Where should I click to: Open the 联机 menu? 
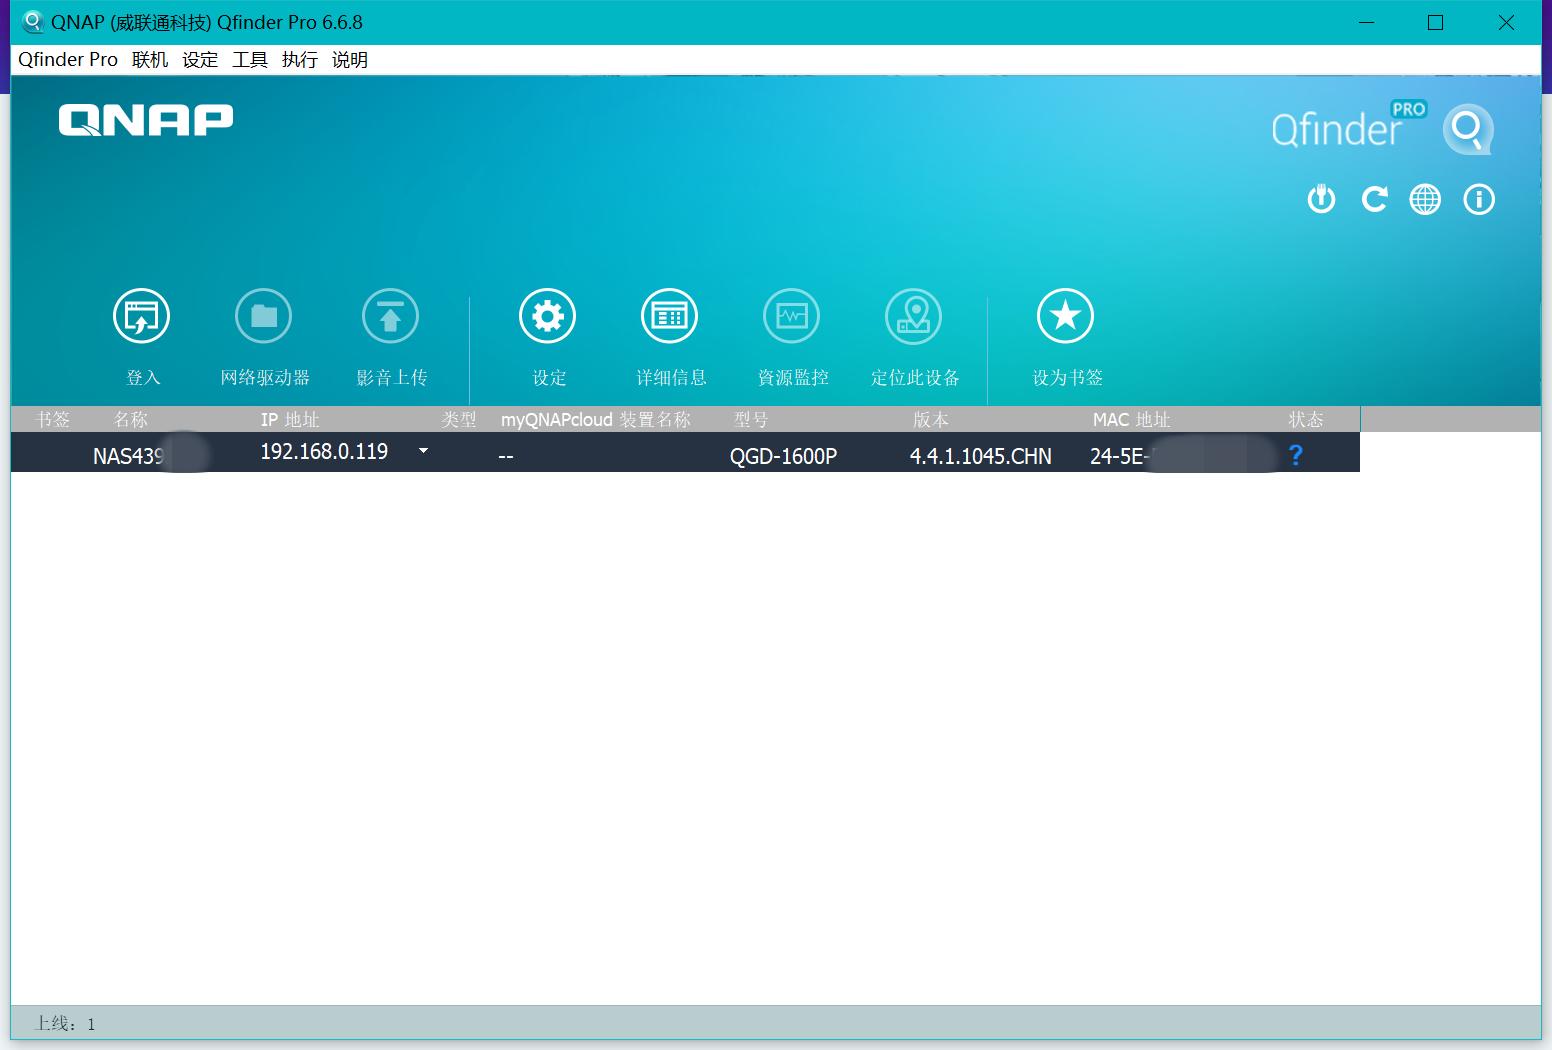coord(150,60)
